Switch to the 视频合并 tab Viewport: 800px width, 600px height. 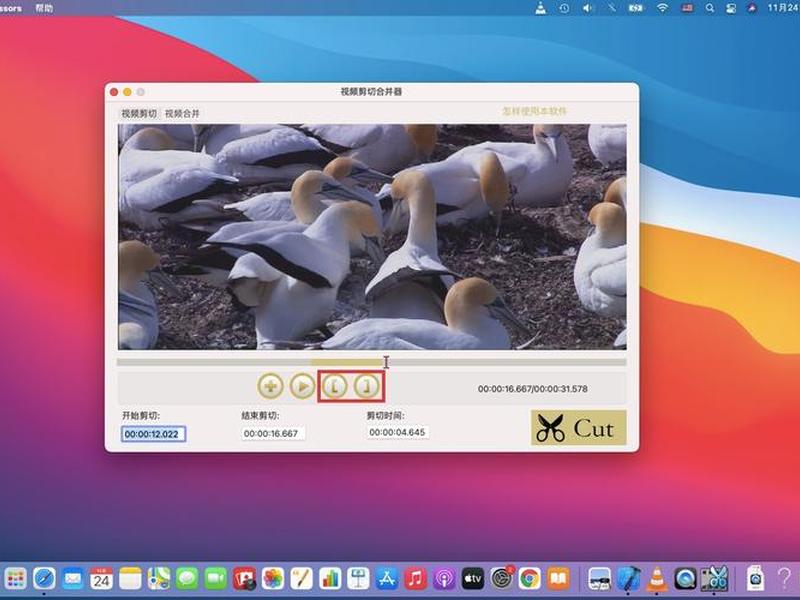pyautogui.click(x=182, y=113)
